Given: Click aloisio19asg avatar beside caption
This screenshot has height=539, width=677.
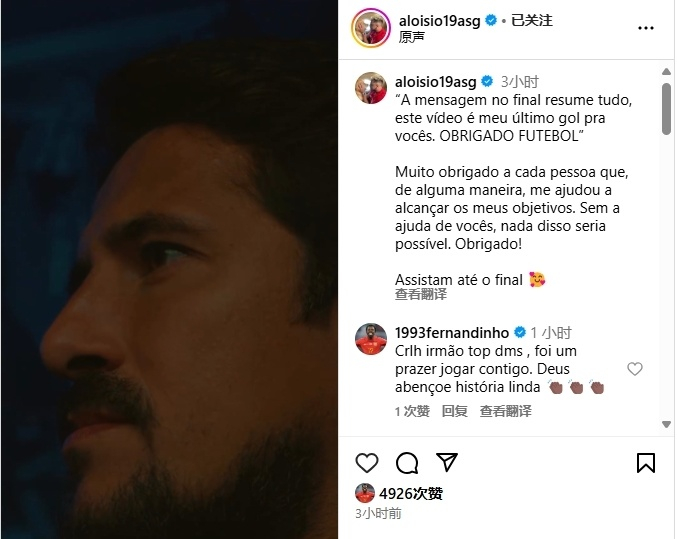Looking at the screenshot, I should pyautogui.click(x=371, y=88).
